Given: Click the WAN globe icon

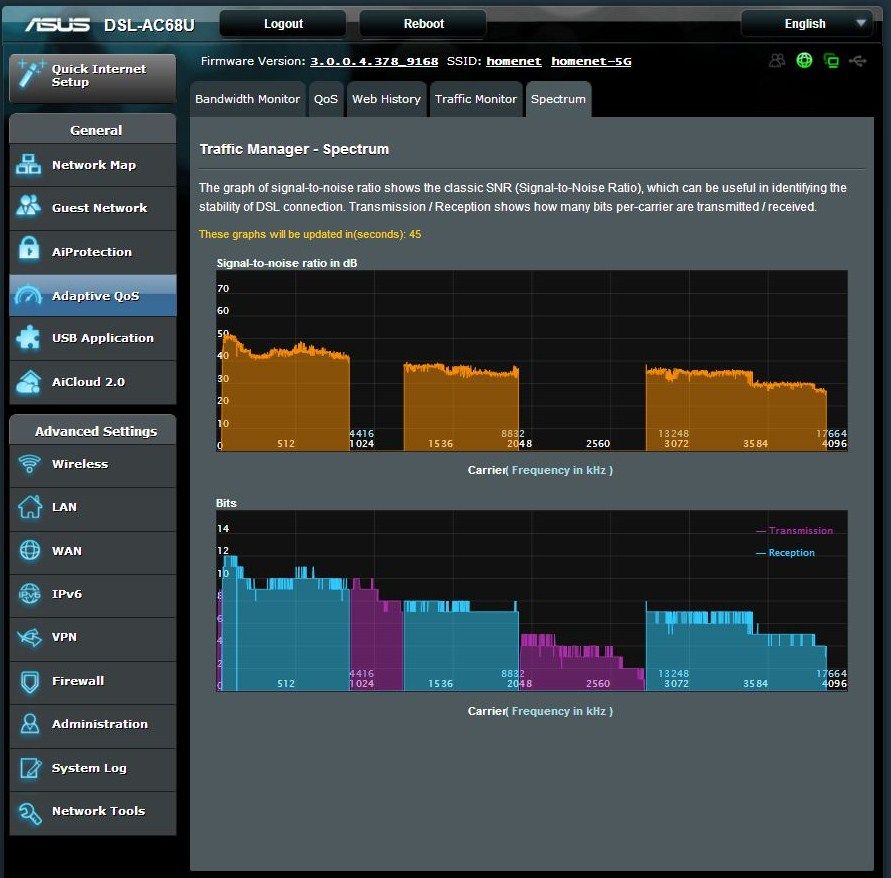Looking at the screenshot, I should pyautogui.click(x=30, y=550).
